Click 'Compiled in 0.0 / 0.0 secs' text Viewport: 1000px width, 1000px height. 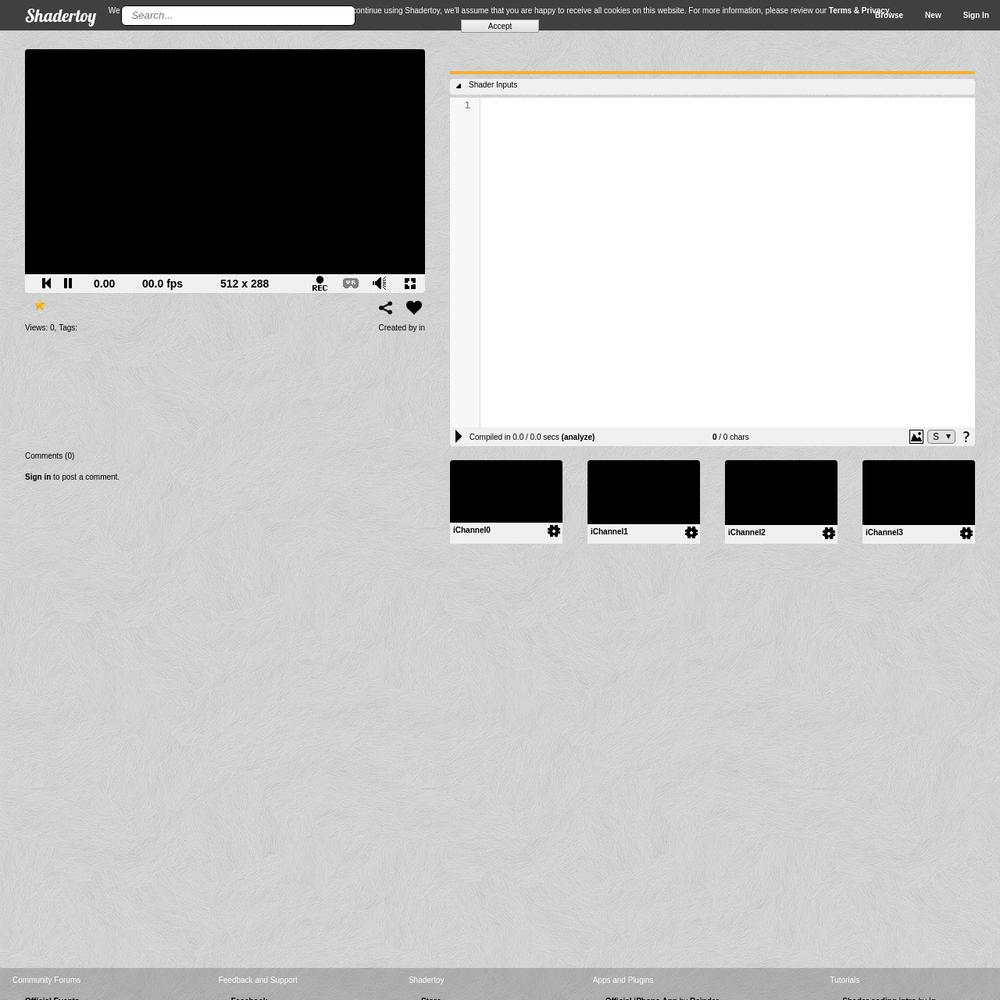tap(514, 437)
